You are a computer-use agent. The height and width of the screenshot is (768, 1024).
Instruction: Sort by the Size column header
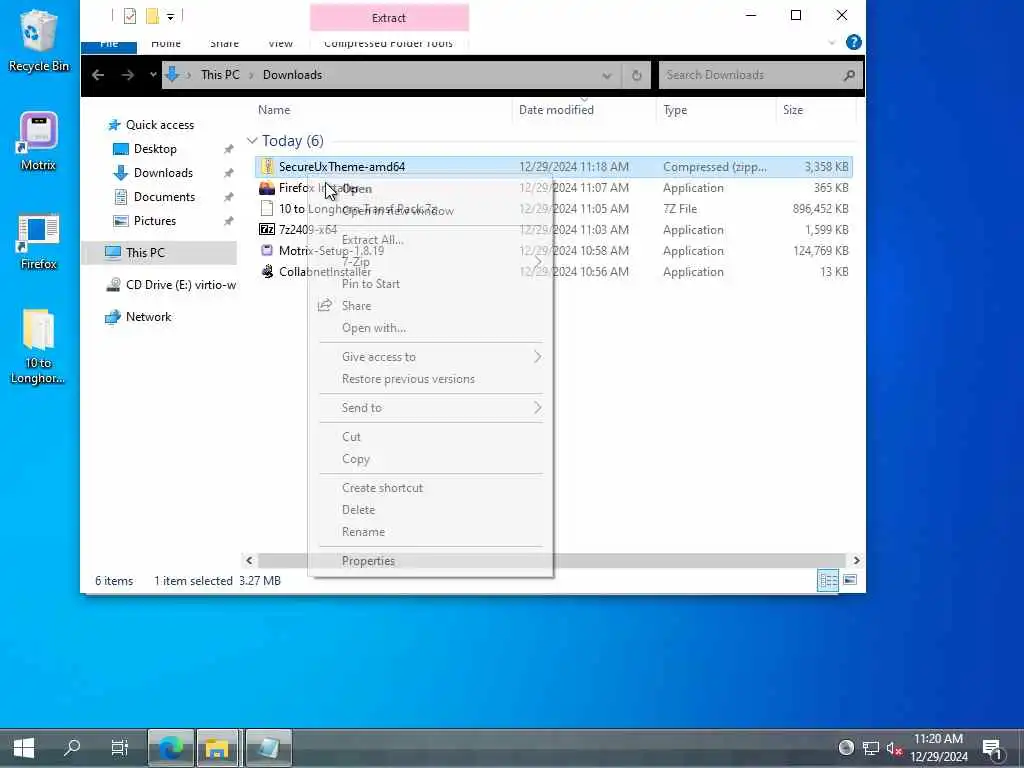point(793,110)
